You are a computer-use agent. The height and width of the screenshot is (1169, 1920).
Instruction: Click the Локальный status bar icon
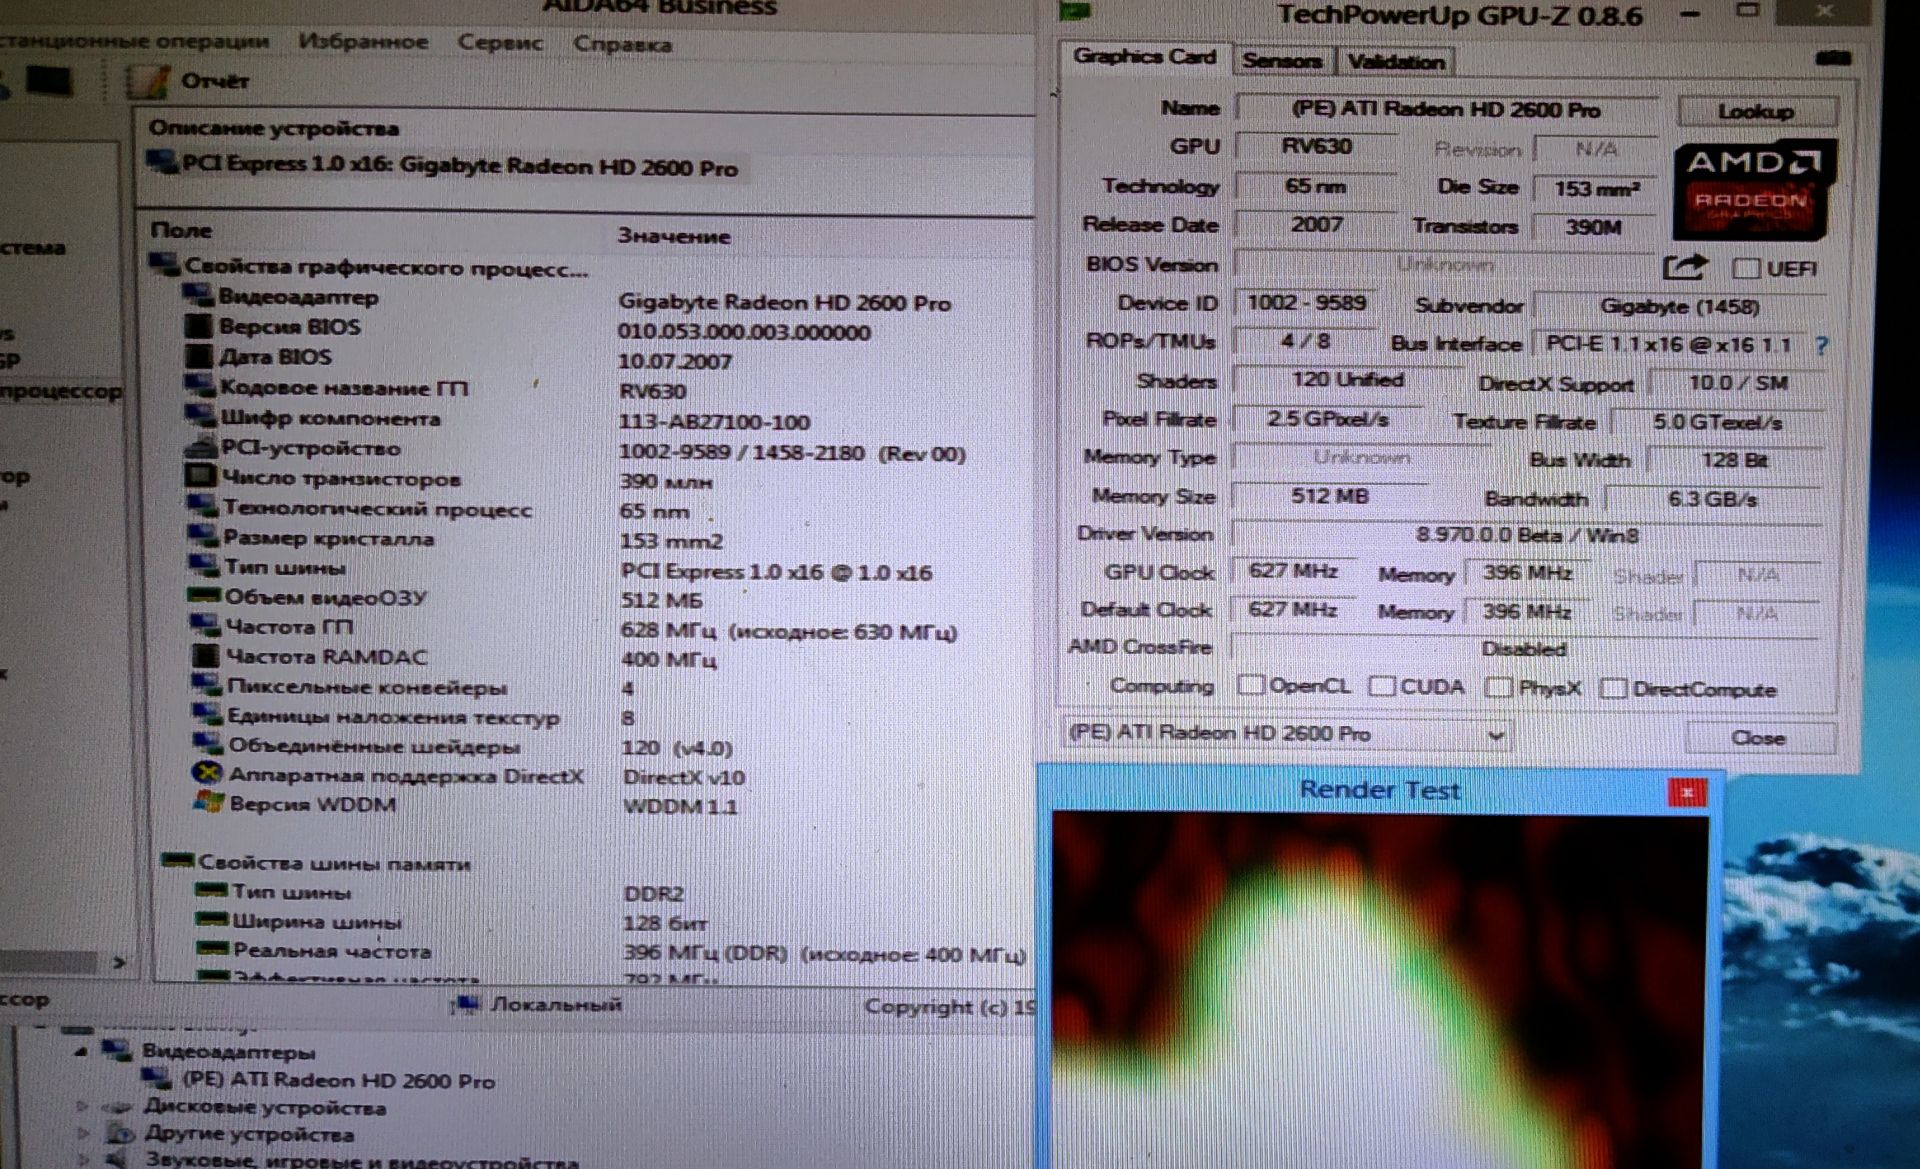(466, 1004)
